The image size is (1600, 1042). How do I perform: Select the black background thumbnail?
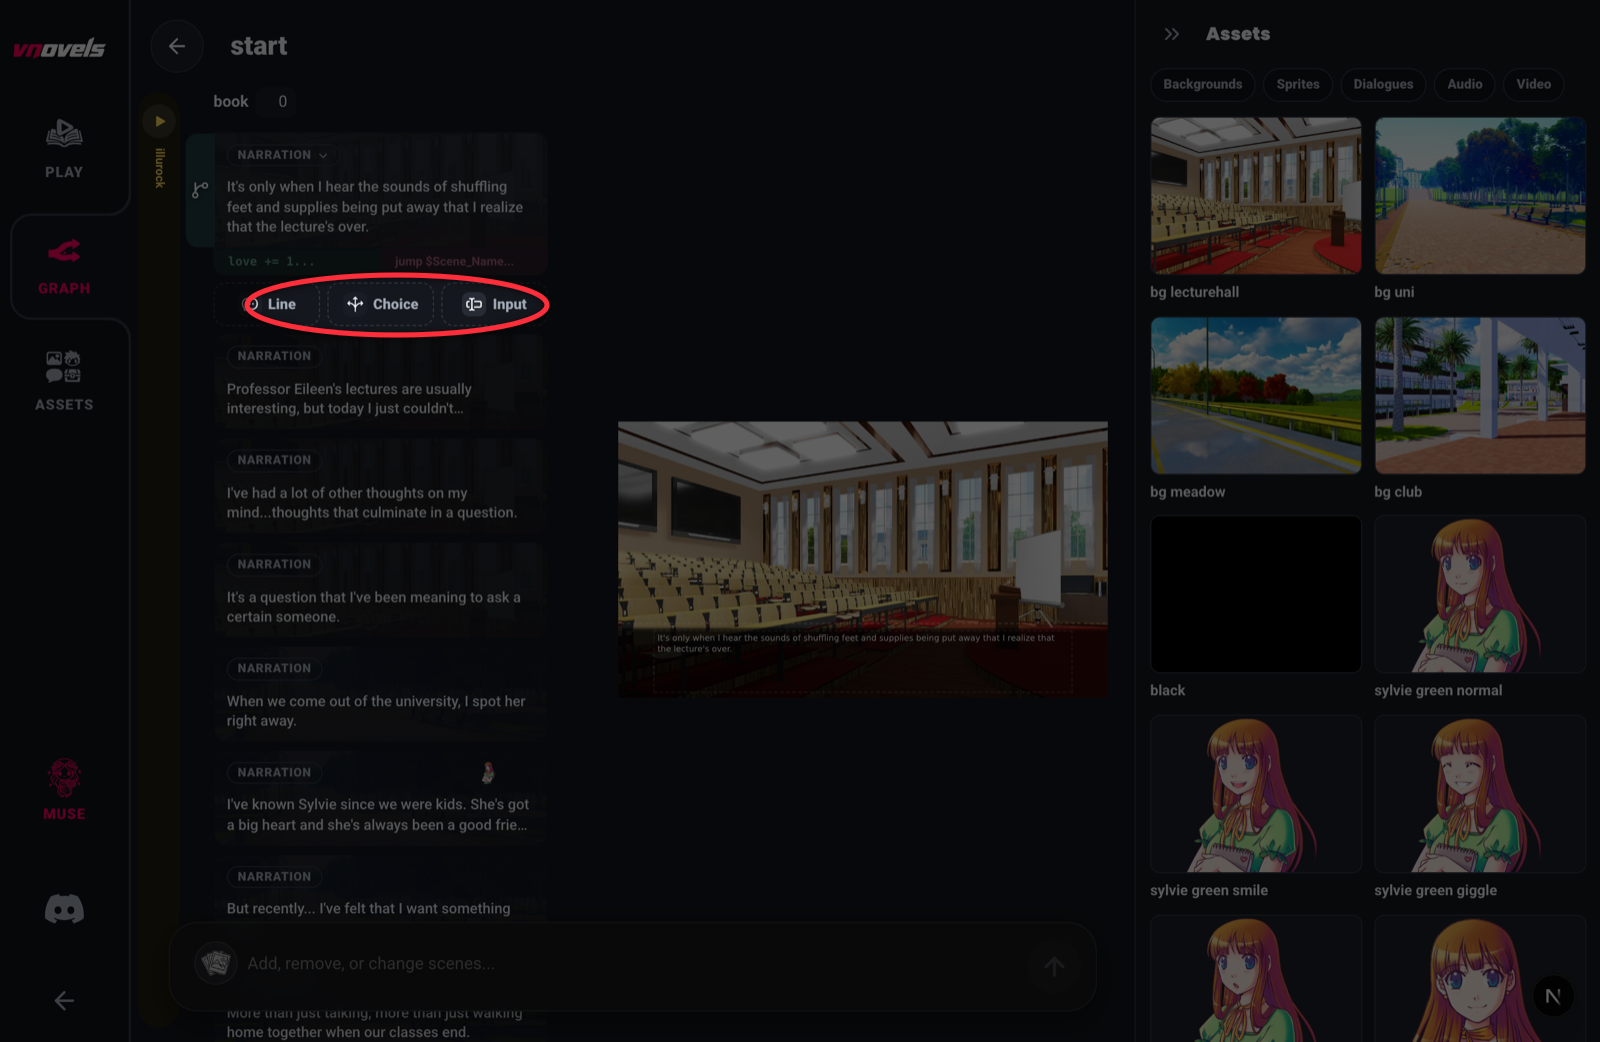(1256, 594)
